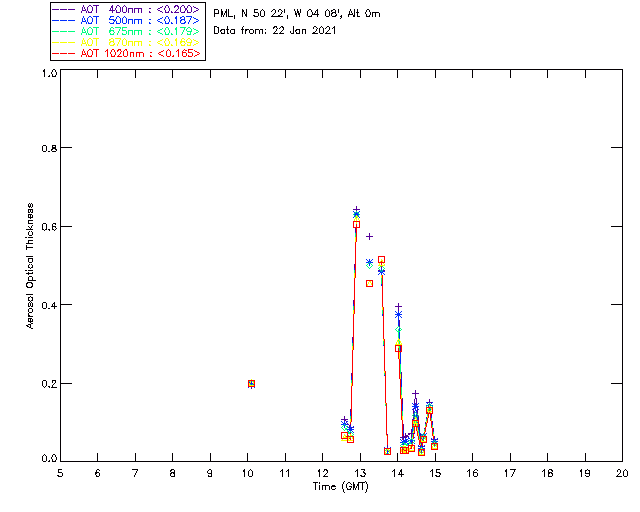Click the x-axis tick label "18"
Image resolution: width=640 pixels, height=512 pixels.
(x=547, y=473)
